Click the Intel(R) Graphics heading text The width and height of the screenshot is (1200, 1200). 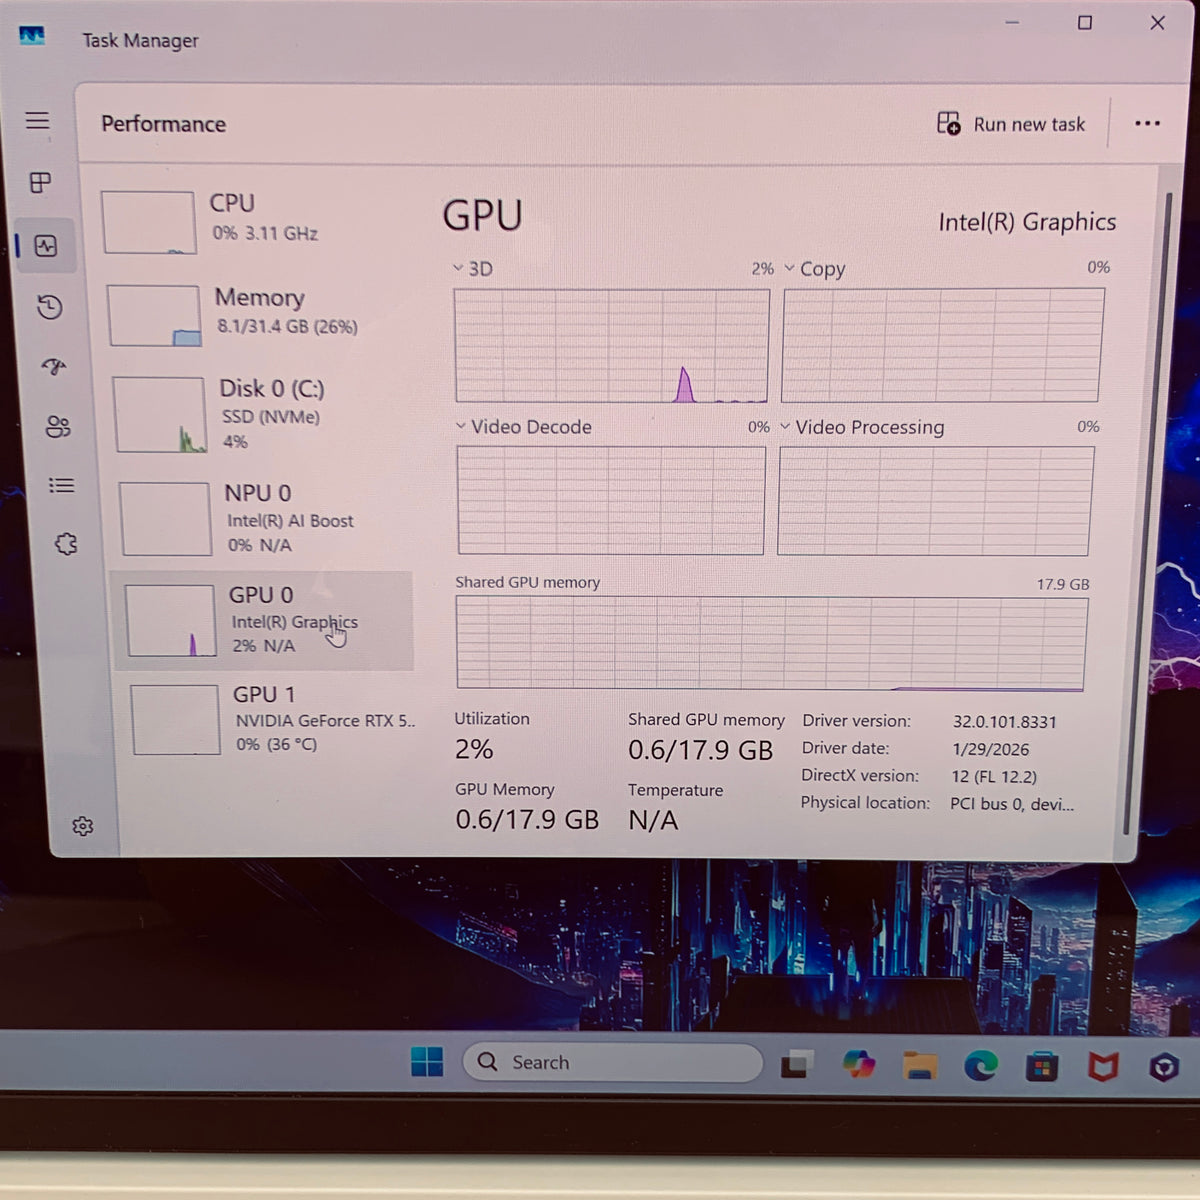[x=1027, y=222]
